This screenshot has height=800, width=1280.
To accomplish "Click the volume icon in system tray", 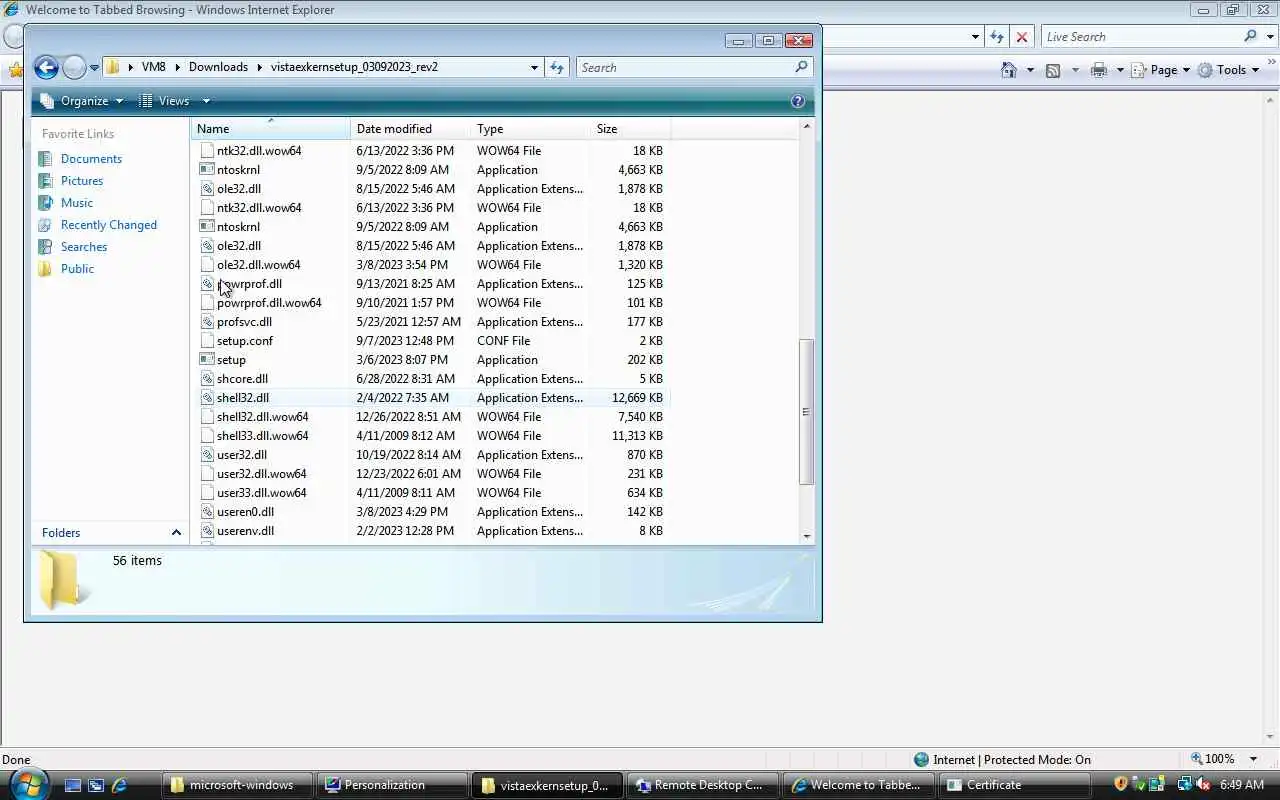I will 1203,785.
